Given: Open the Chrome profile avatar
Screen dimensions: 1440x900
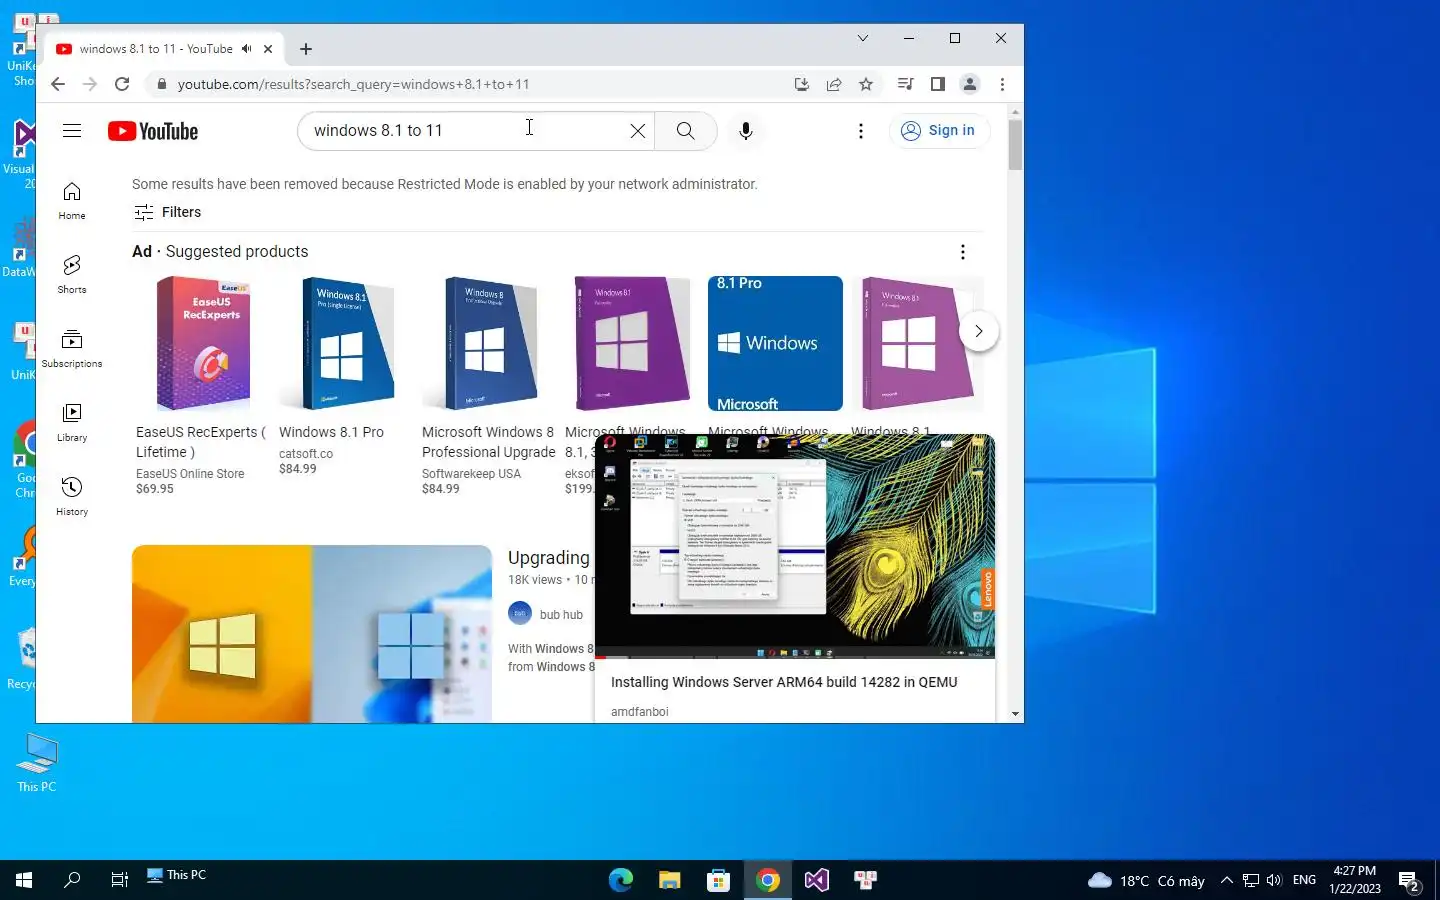Looking at the screenshot, I should click(x=969, y=84).
